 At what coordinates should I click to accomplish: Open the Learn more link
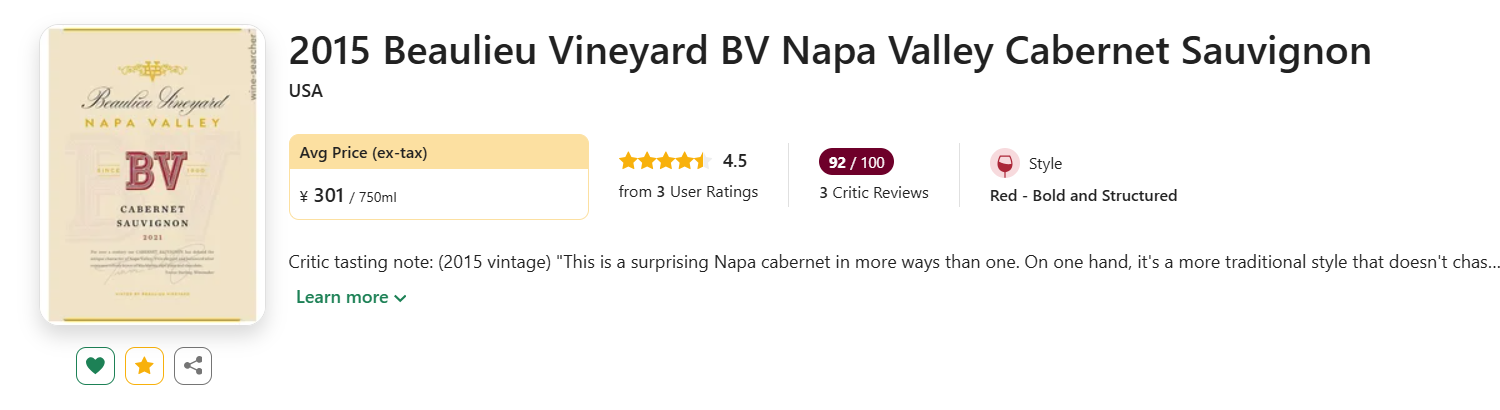[342, 297]
